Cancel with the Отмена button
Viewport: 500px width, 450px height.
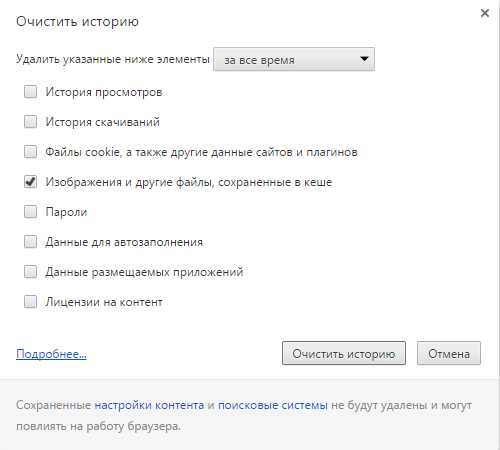[449, 353]
